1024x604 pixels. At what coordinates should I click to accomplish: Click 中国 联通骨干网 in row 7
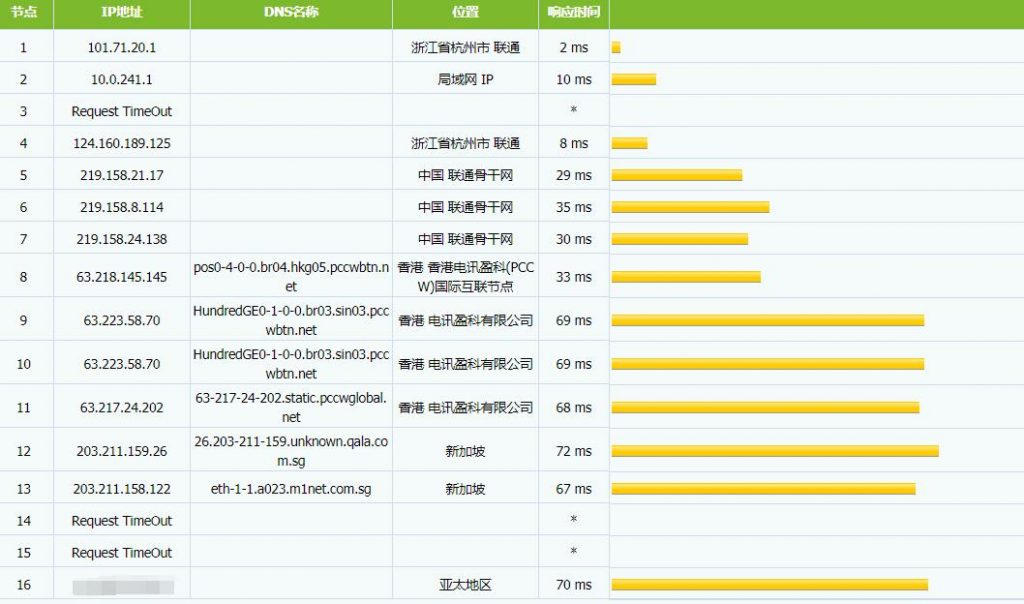click(x=465, y=240)
